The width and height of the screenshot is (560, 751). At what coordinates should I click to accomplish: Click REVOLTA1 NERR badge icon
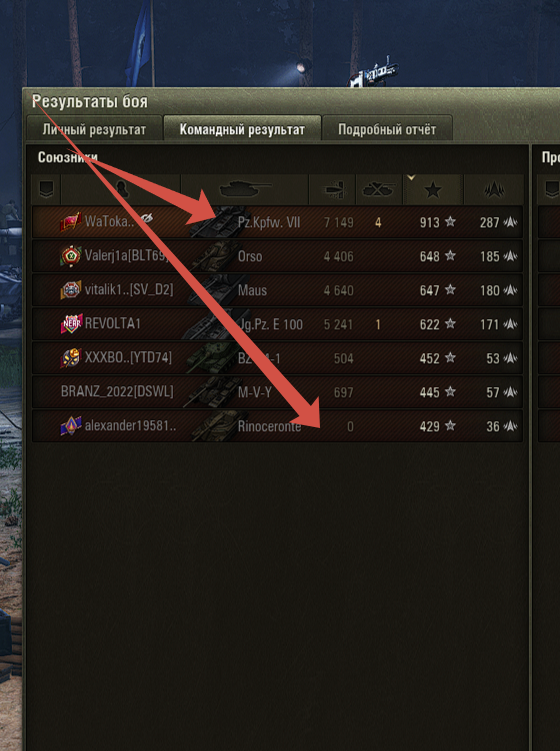pos(71,324)
